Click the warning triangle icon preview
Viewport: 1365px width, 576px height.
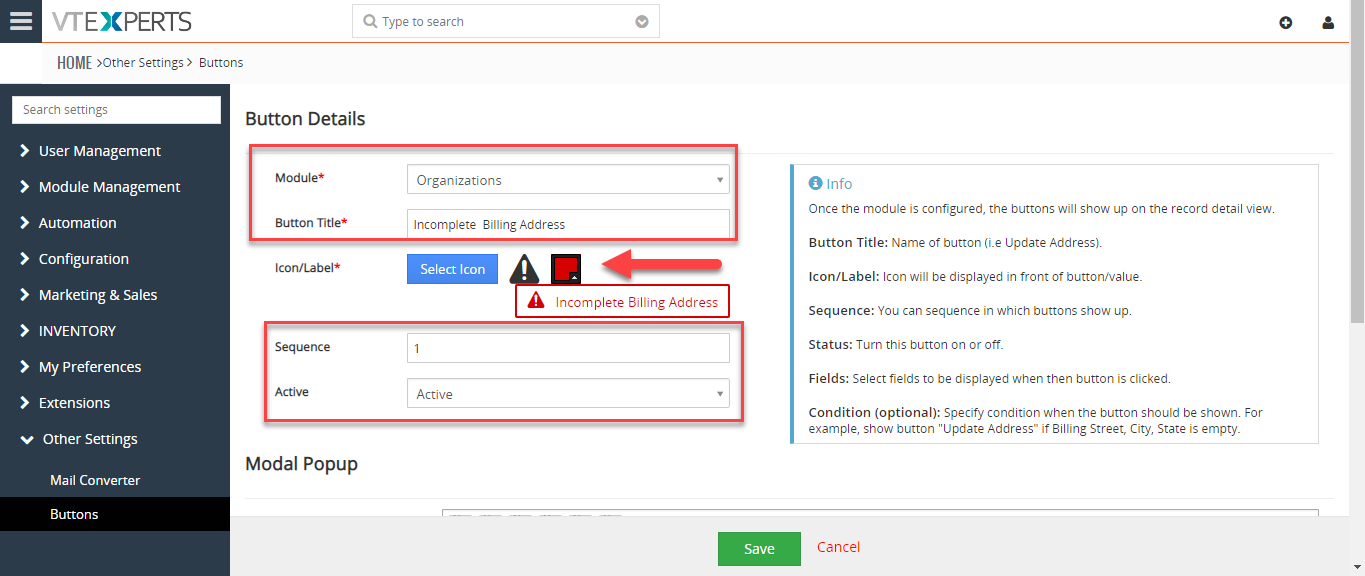click(525, 269)
